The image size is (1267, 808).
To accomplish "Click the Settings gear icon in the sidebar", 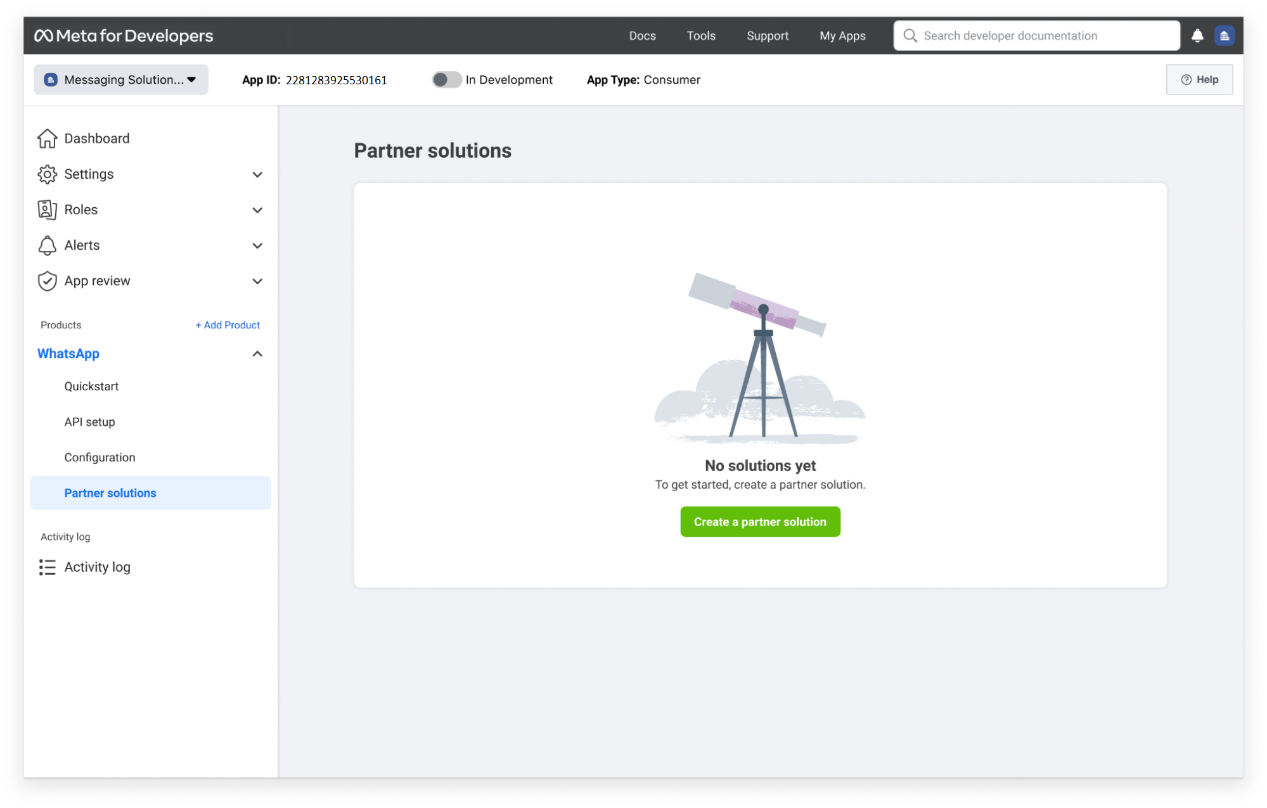I will point(47,174).
